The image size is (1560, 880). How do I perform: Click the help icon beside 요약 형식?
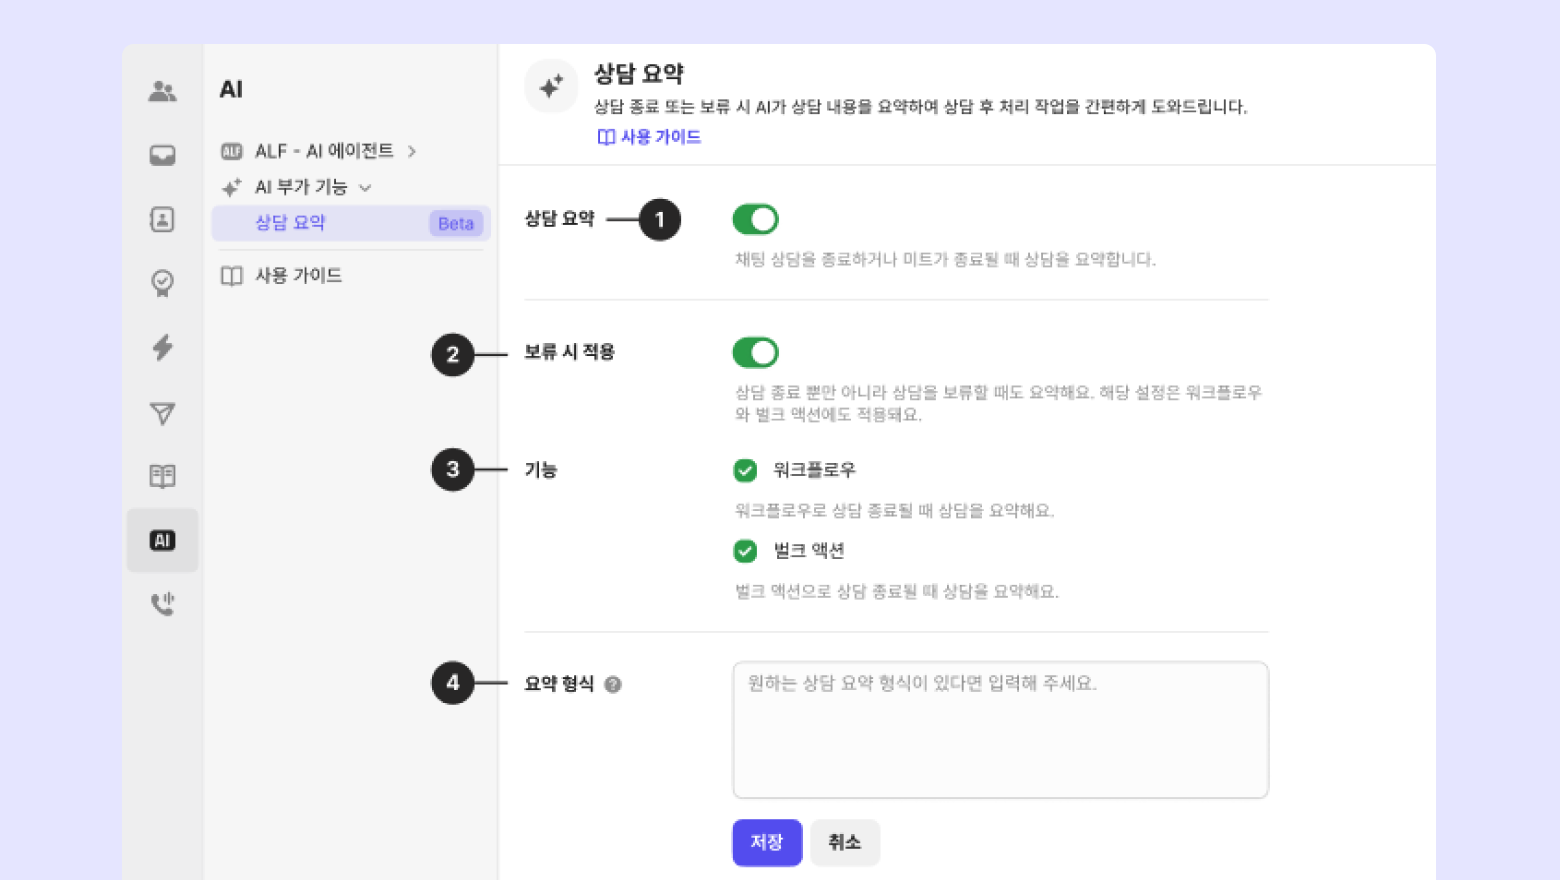613,684
